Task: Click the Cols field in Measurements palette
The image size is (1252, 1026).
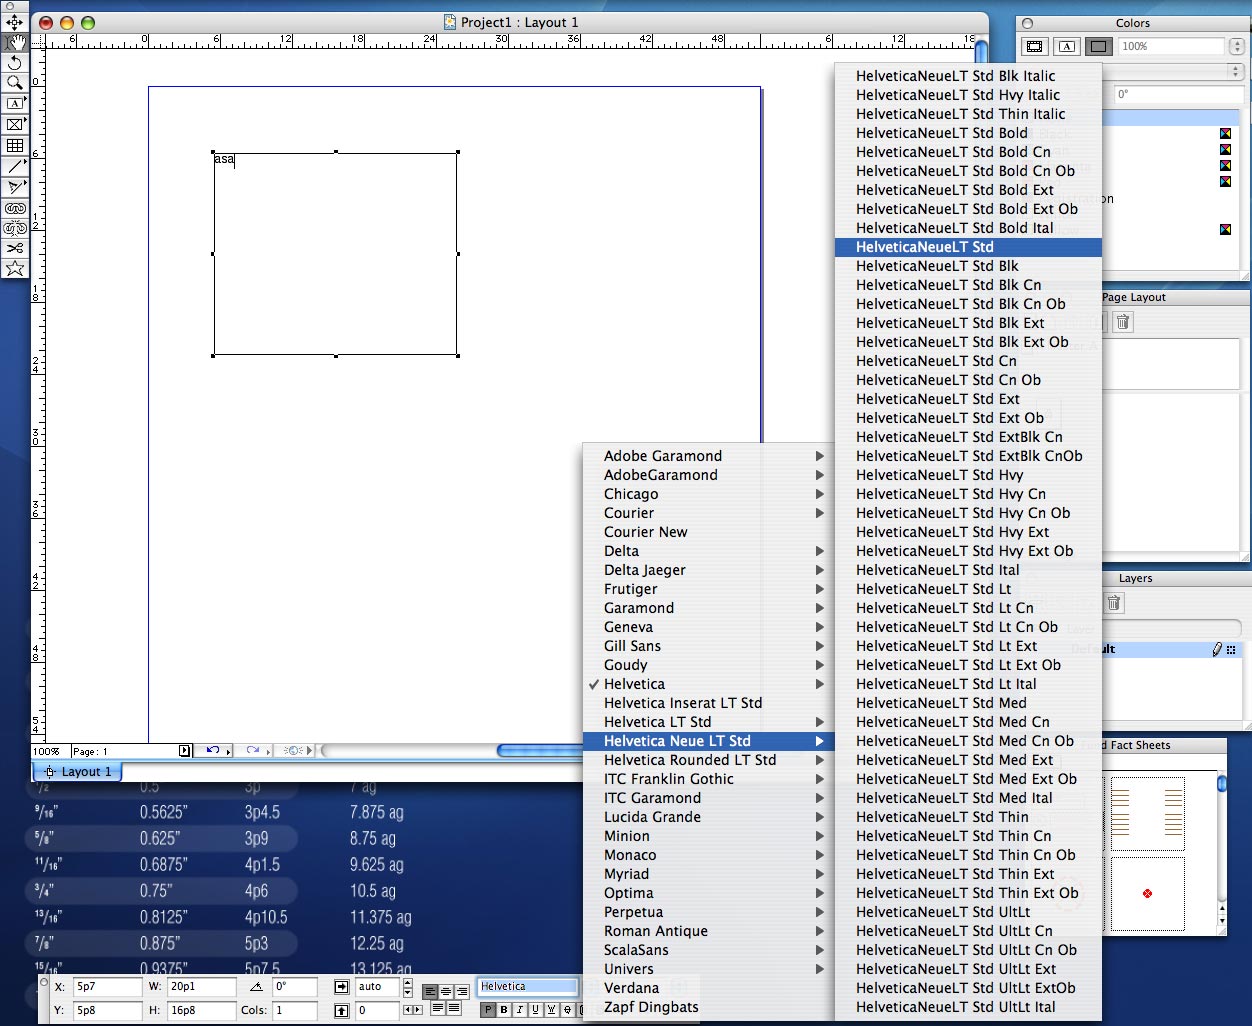Action: click(294, 1011)
